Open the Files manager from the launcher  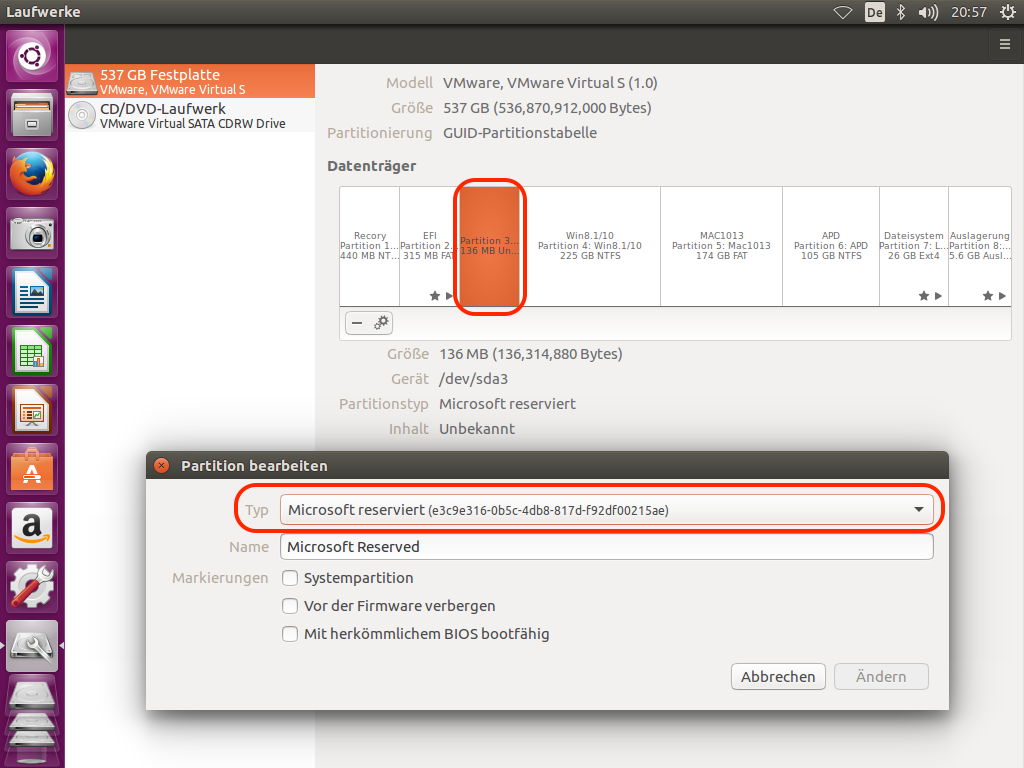(32, 115)
